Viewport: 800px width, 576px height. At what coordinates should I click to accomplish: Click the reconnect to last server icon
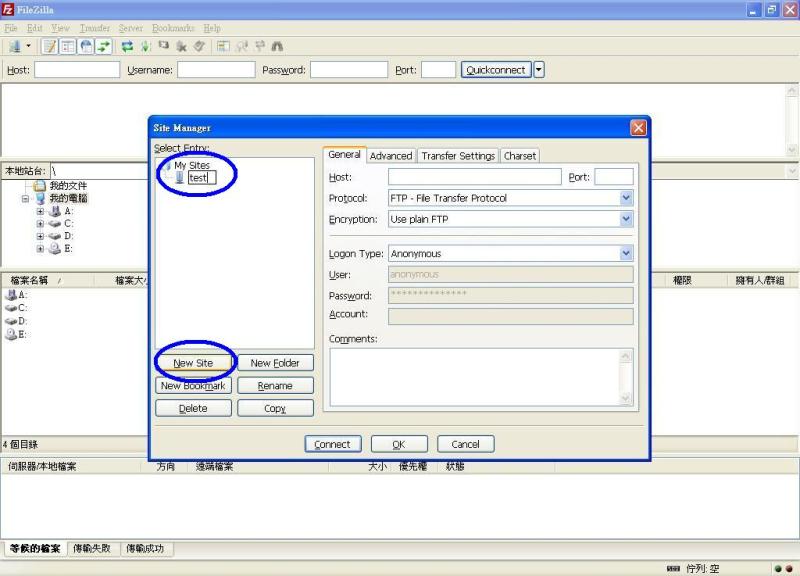(199, 46)
